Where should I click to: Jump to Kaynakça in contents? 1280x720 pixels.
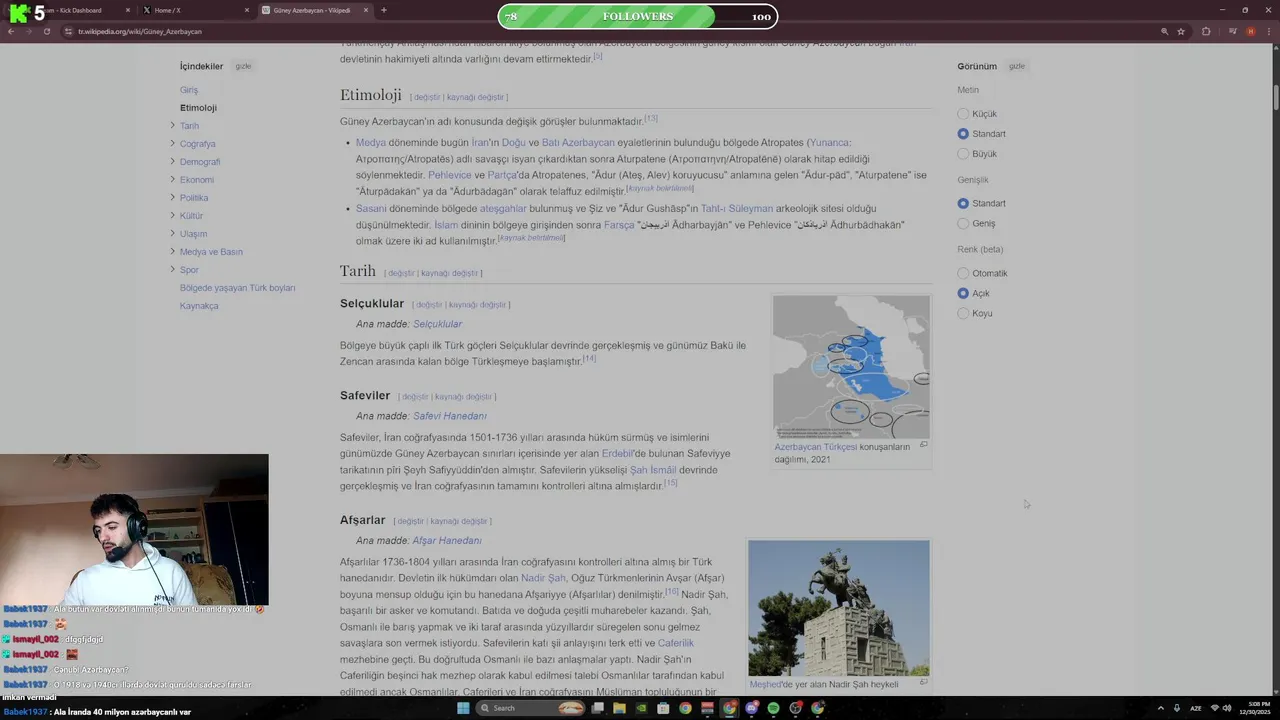199,306
